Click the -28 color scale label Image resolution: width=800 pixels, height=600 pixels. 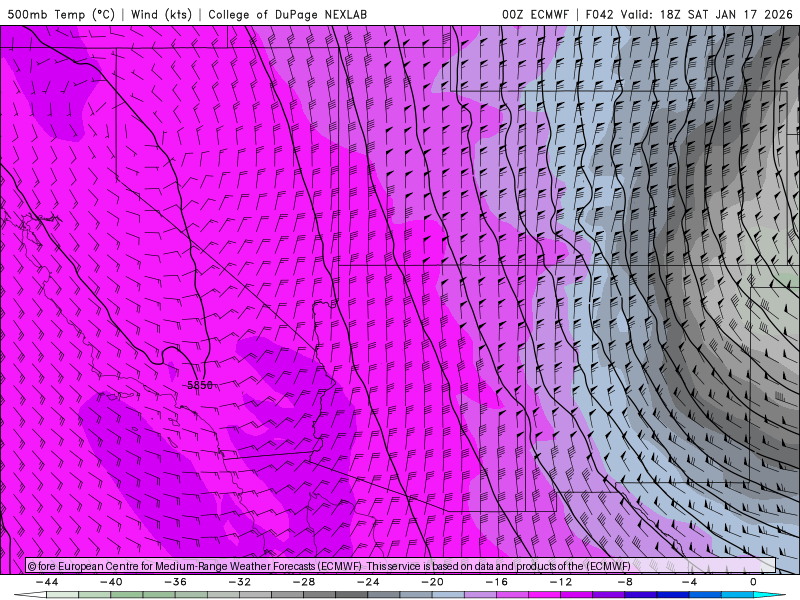pos(304,582)
